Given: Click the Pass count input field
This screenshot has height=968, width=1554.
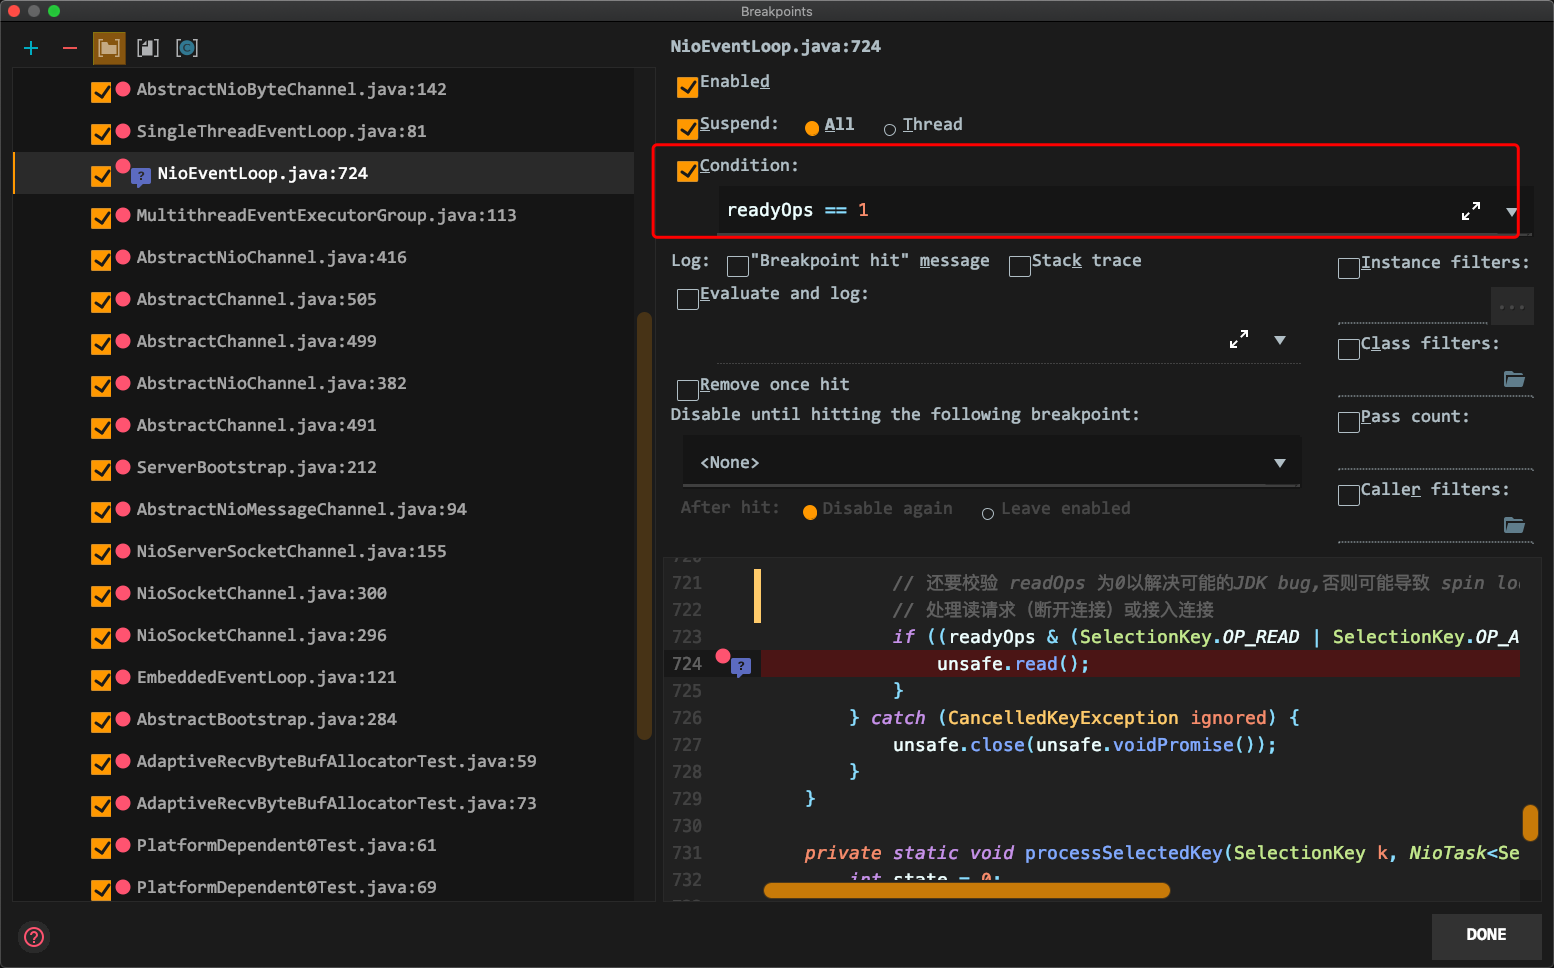Looking at the screenshot, I should [1435, 453].
